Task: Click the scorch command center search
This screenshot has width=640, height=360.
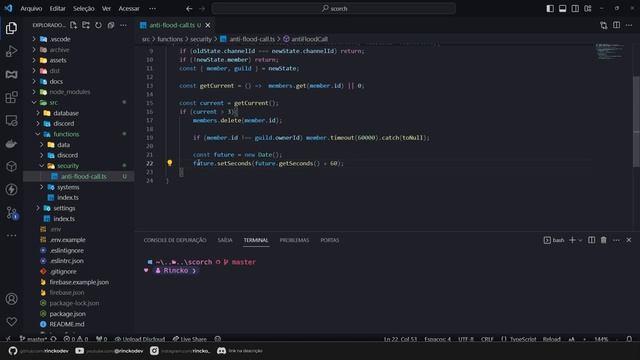Action: click(333, 9)
